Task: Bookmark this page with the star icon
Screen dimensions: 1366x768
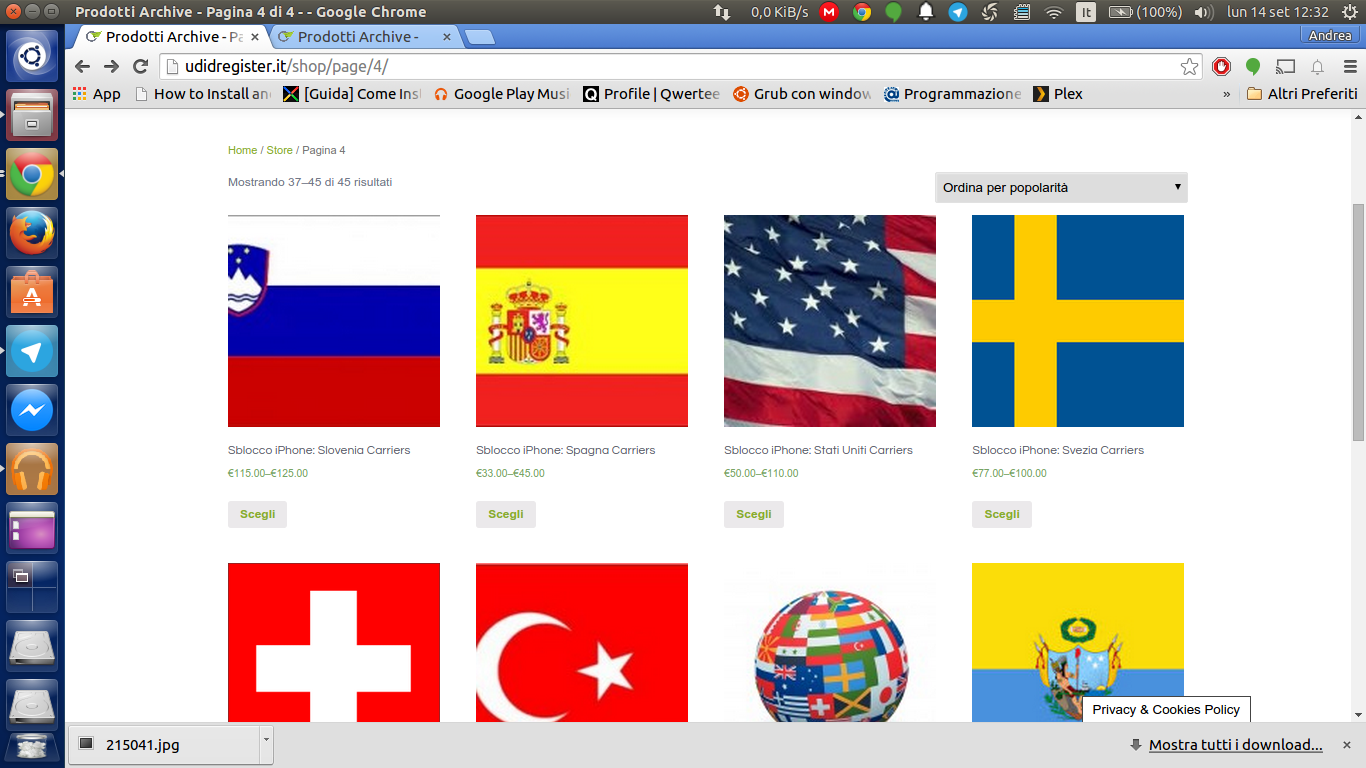Action: pyautogui.click(x=1189, y=67)
